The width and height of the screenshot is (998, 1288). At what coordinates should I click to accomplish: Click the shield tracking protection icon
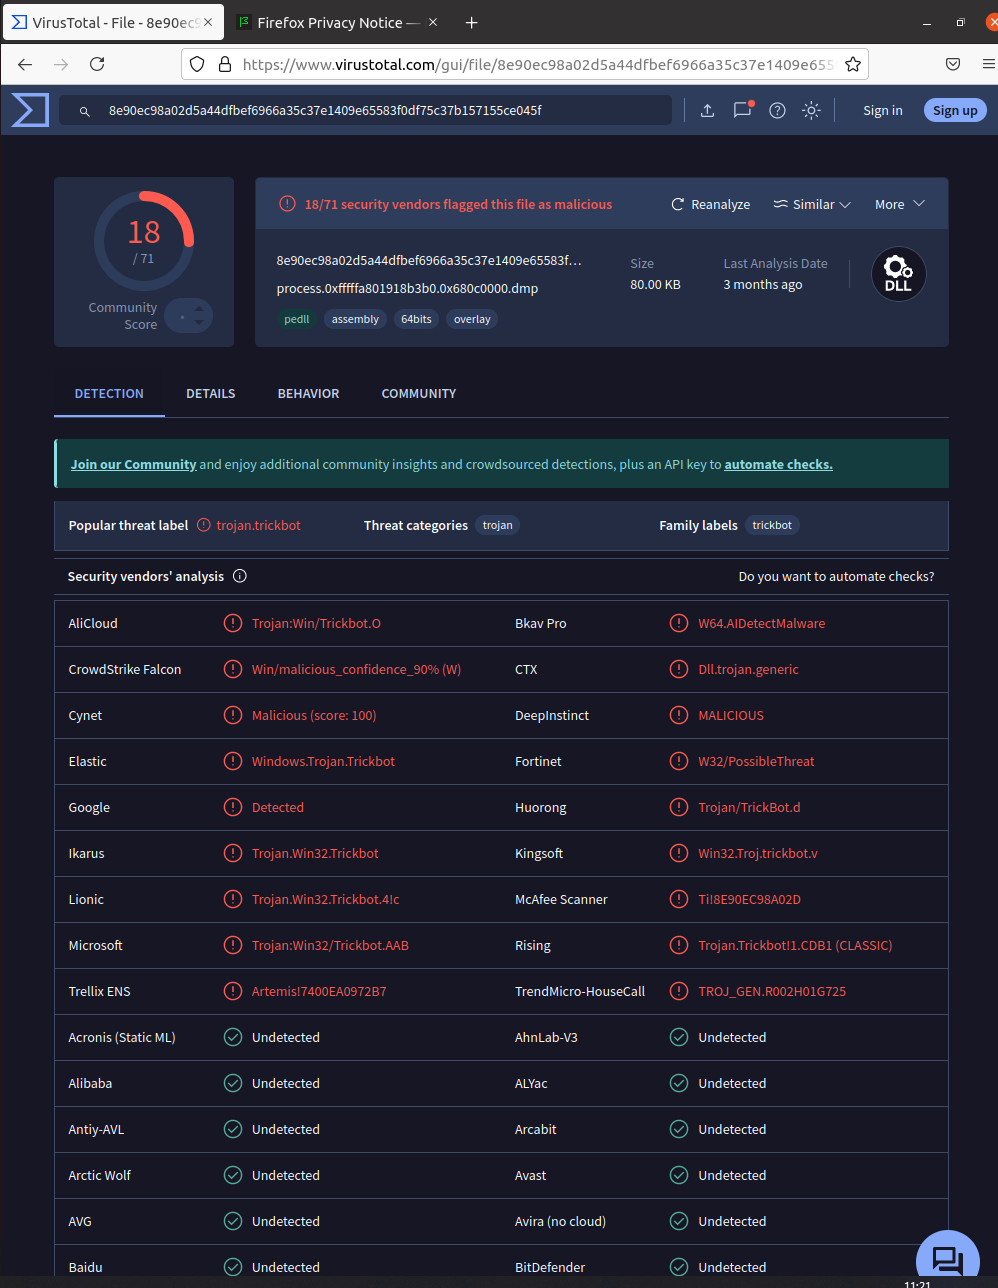[x=197, y=64]
